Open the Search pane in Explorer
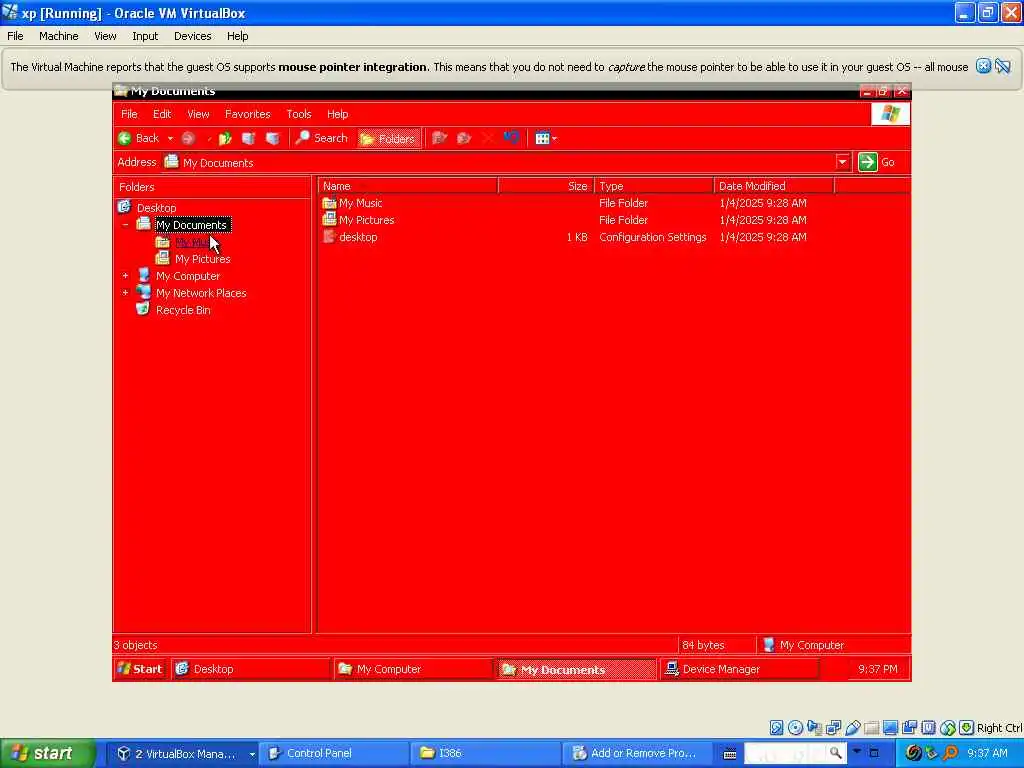 coord(321,138)
